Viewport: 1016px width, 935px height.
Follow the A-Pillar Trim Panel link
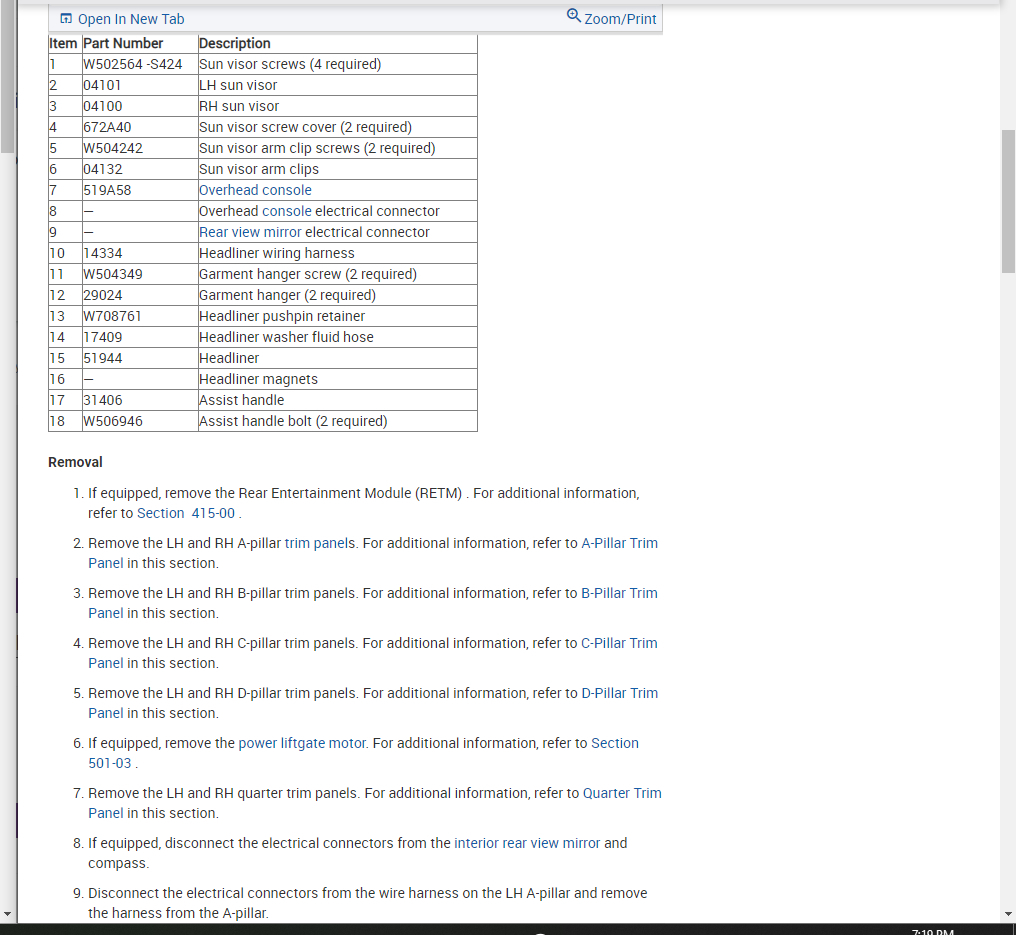pos(619,543)
